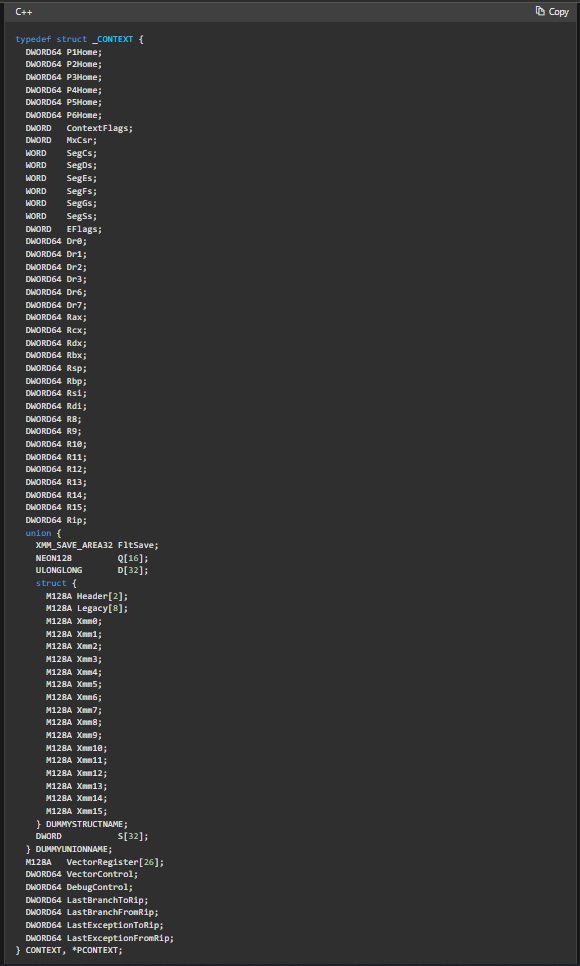Click the Copy icon in code header
Image resolution: width=580 pixels, height=966 pixels.
click(540, 11)
